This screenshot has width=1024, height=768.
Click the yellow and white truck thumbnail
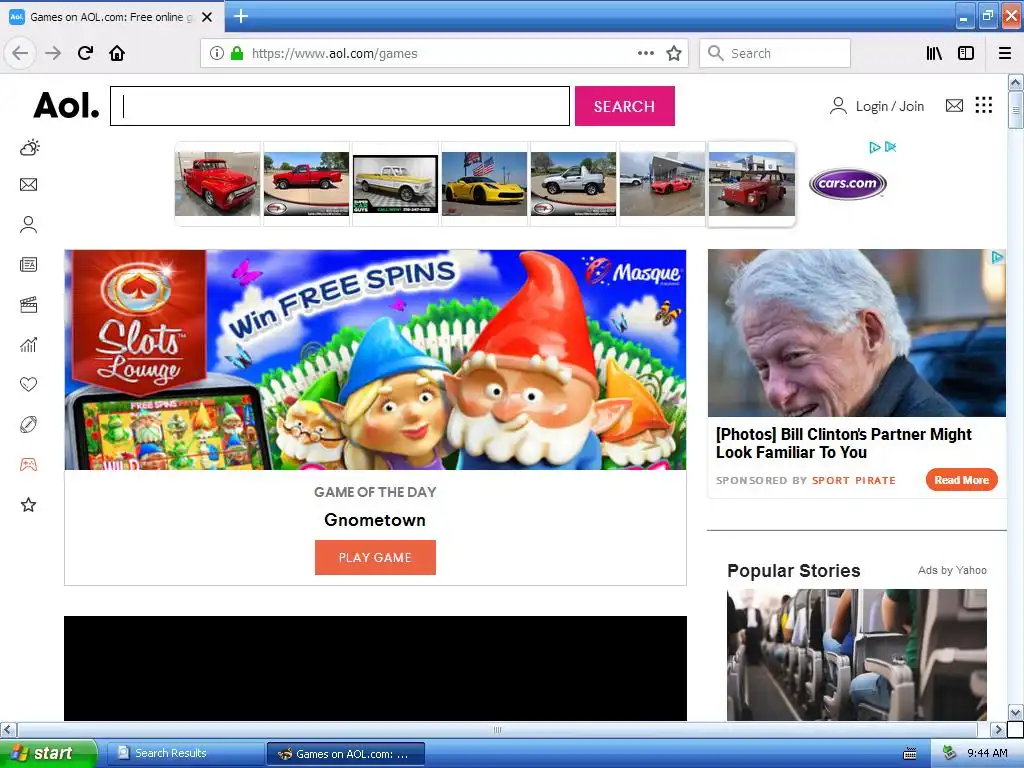[x=395, y=184]
